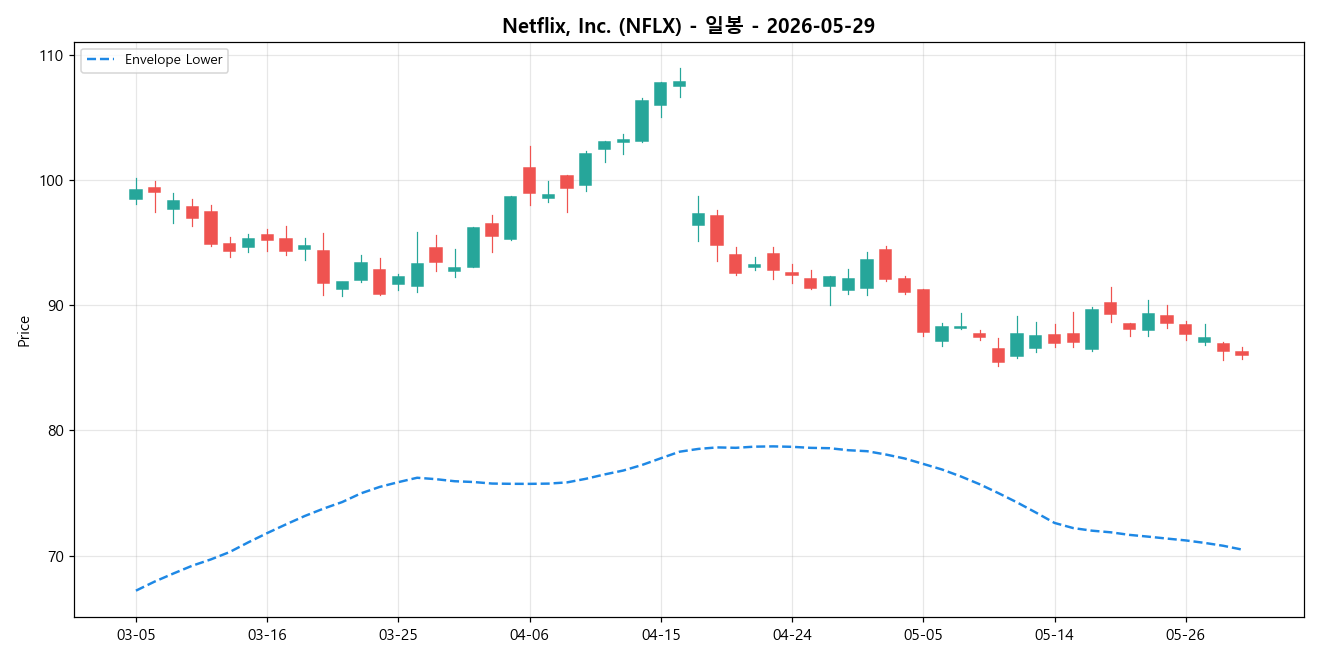
Task: Click the highest green candle near 108
Action: pyautogui.click(x=679, y=84)
